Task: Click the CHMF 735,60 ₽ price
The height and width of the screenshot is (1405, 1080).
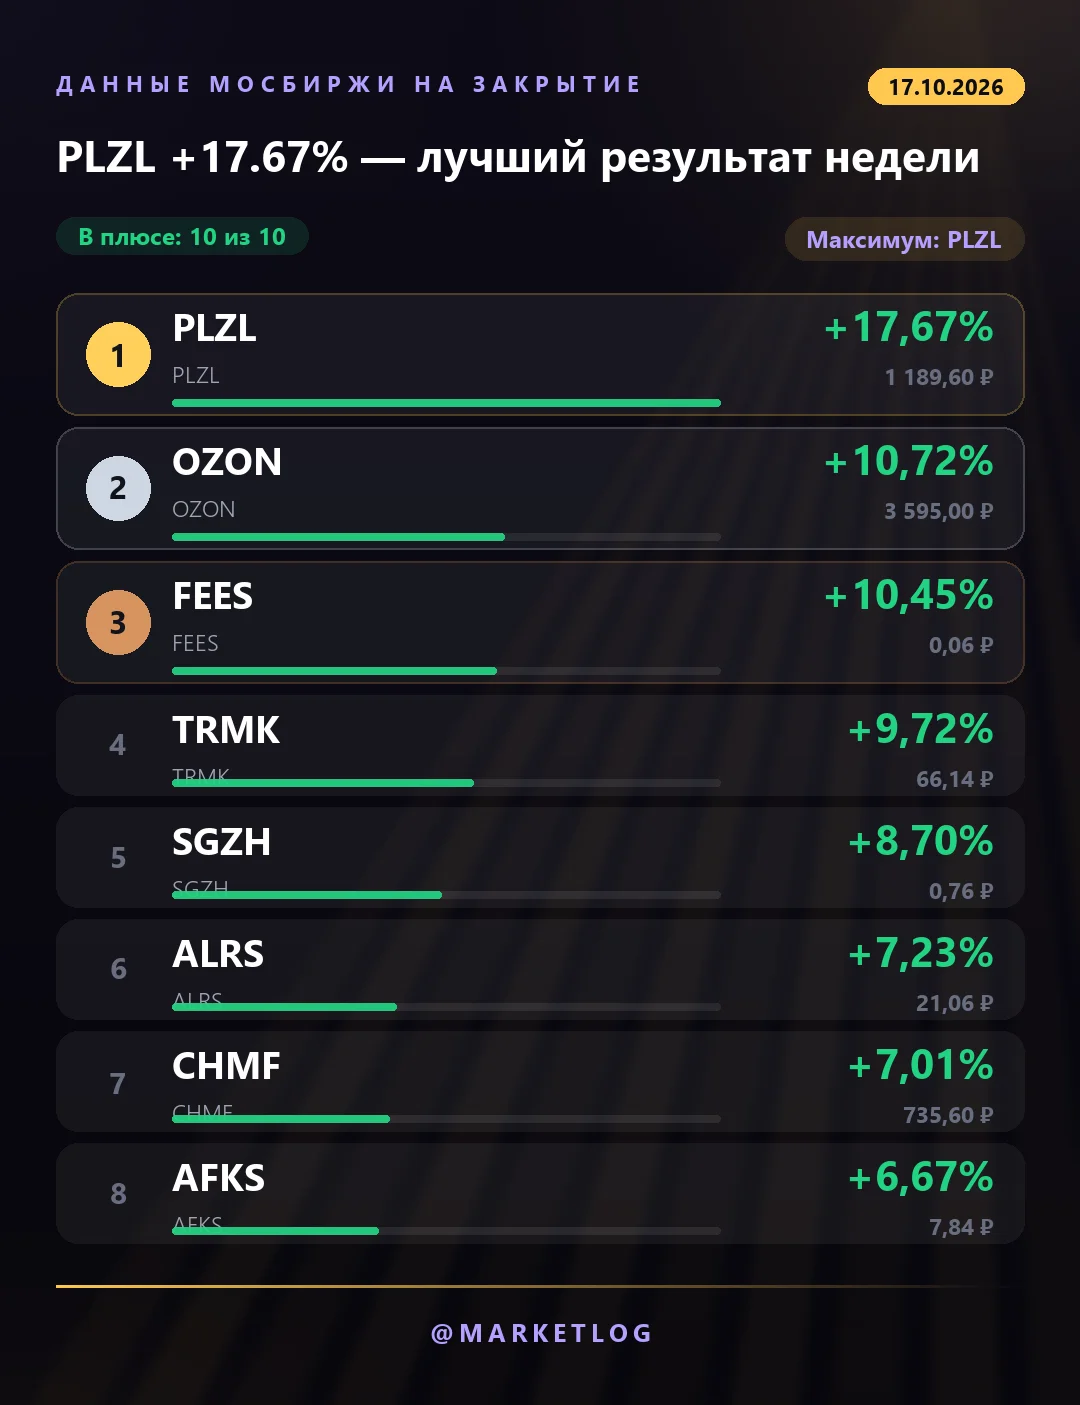Action: (948, 1115)
